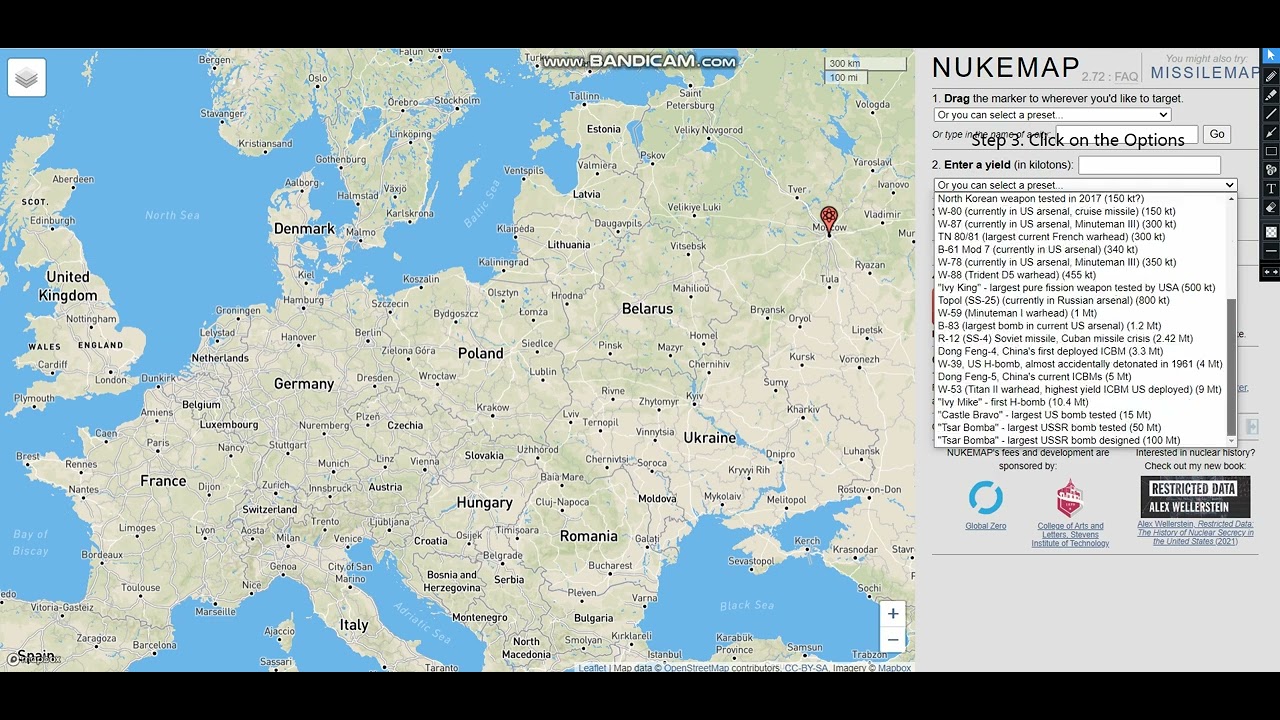Open the Global Zero link
Image resolution: width=1280 pixels, height=720 pixels.
(x=985, y=526)
